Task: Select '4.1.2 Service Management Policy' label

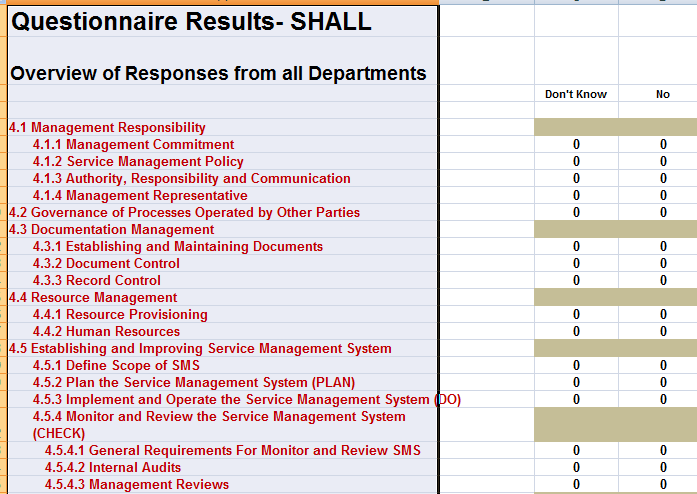Action: [x=138, y=161]
